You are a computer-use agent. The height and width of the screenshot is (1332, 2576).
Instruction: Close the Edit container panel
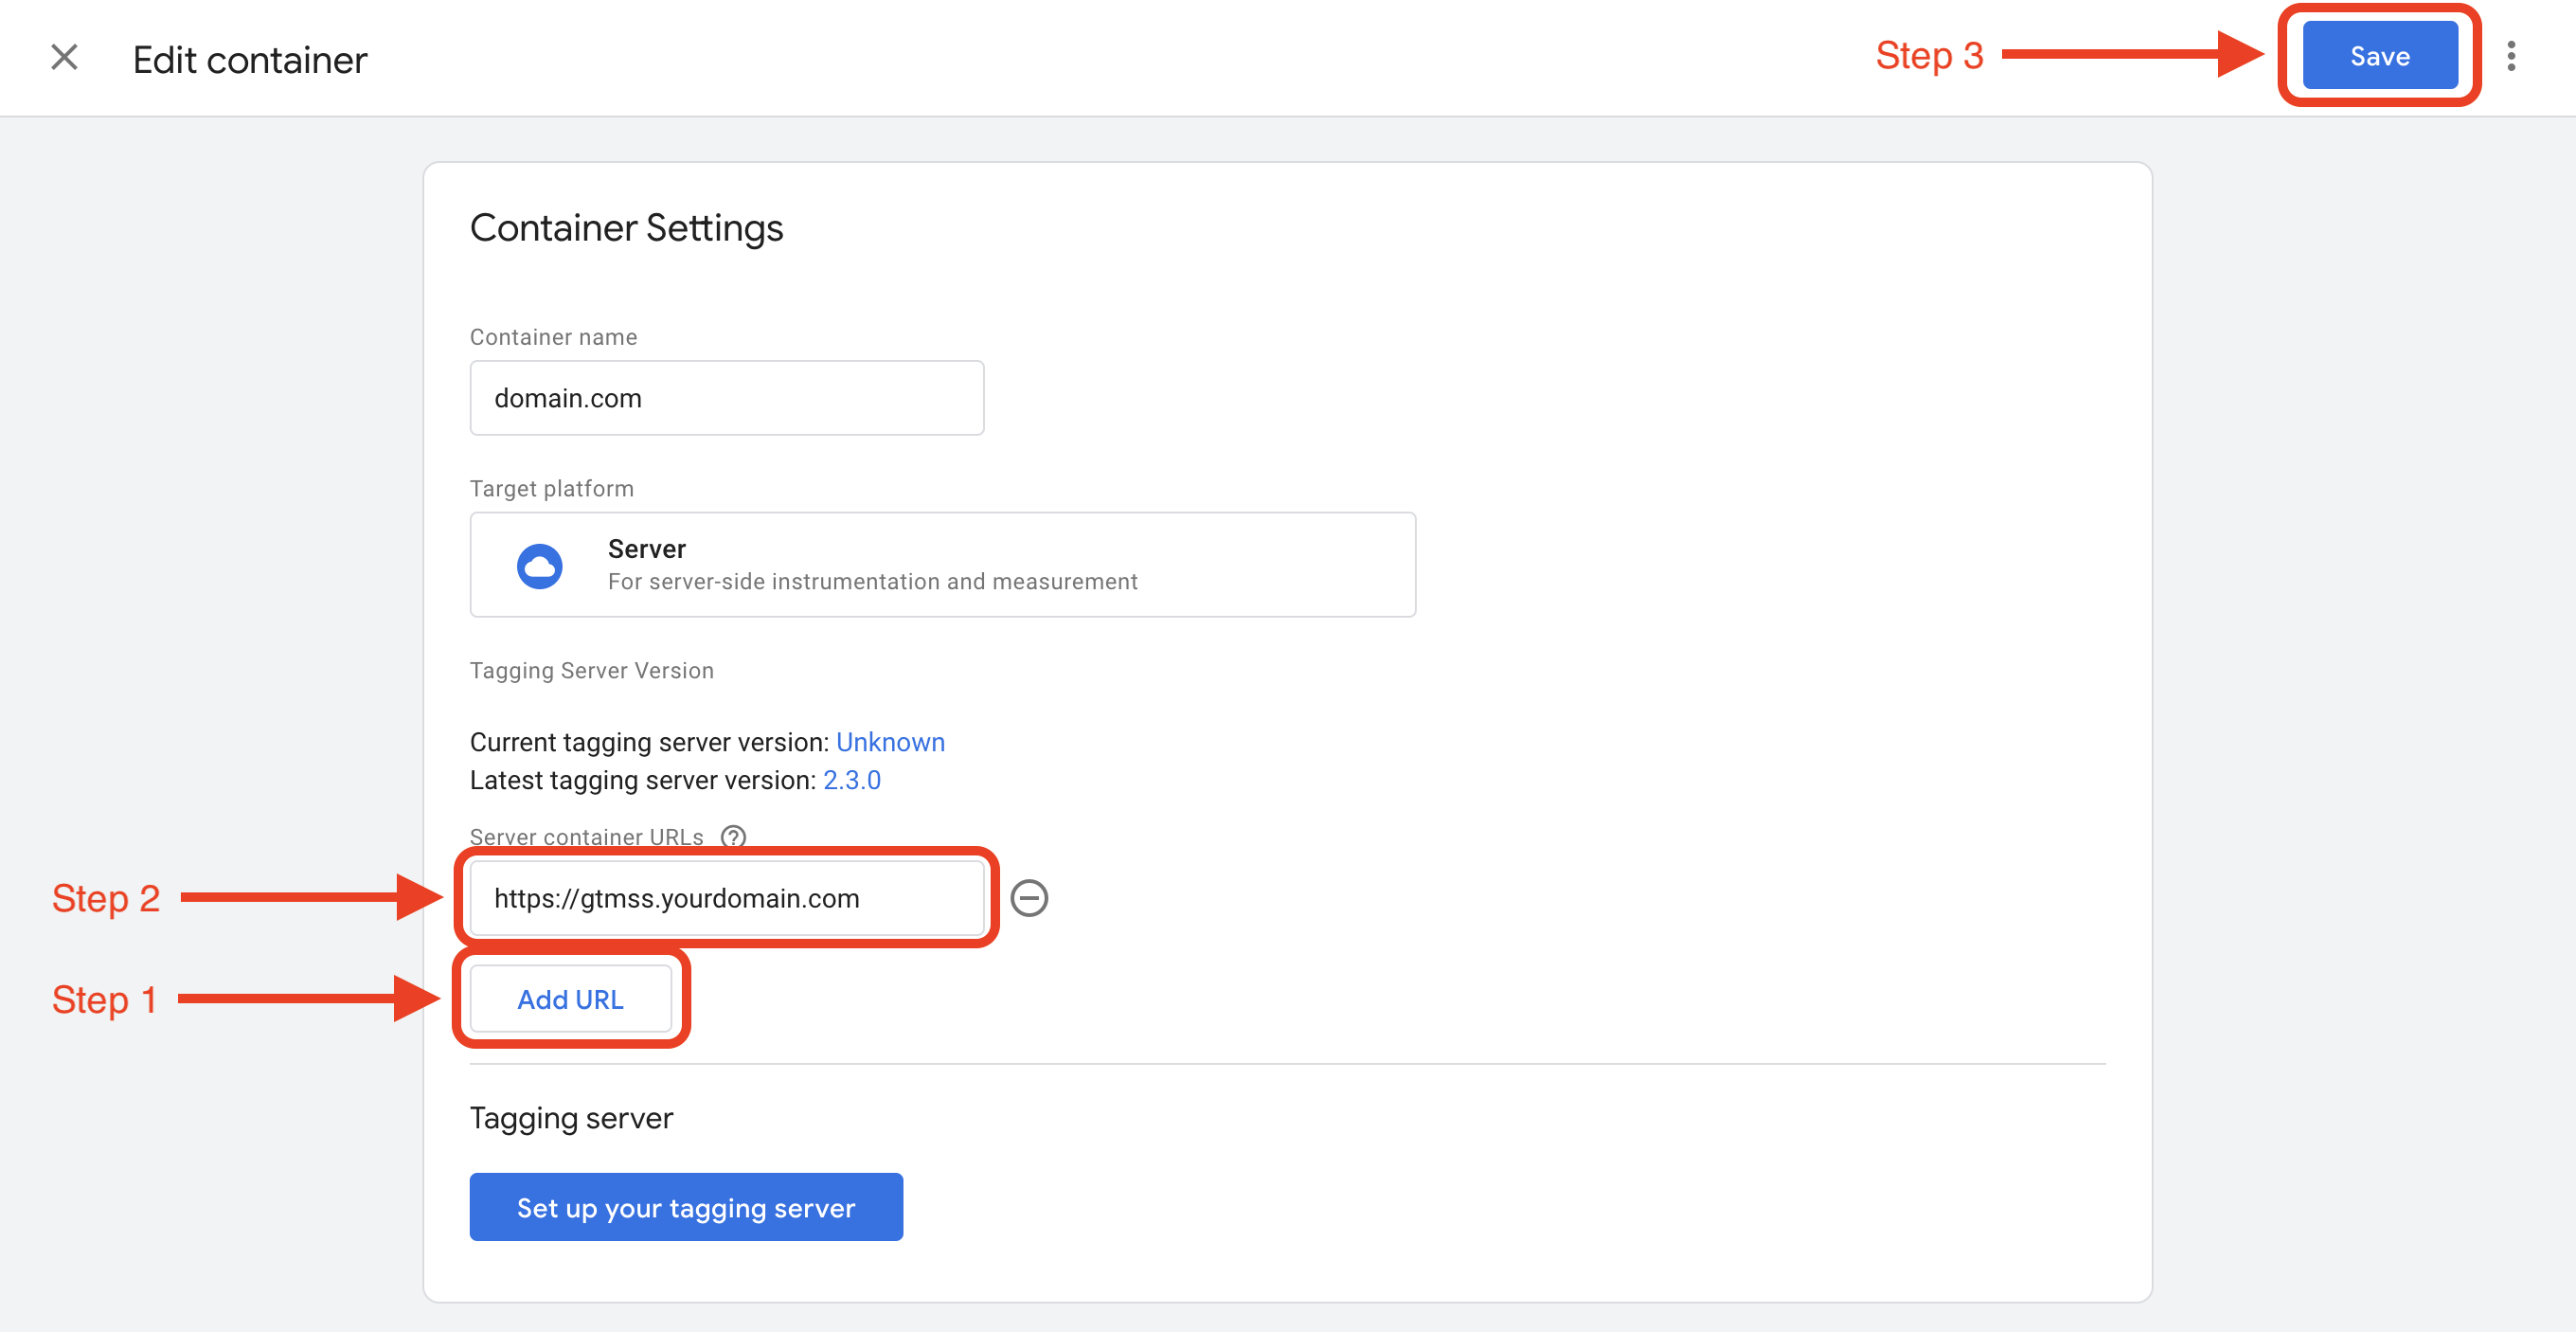tap(64, 58)
